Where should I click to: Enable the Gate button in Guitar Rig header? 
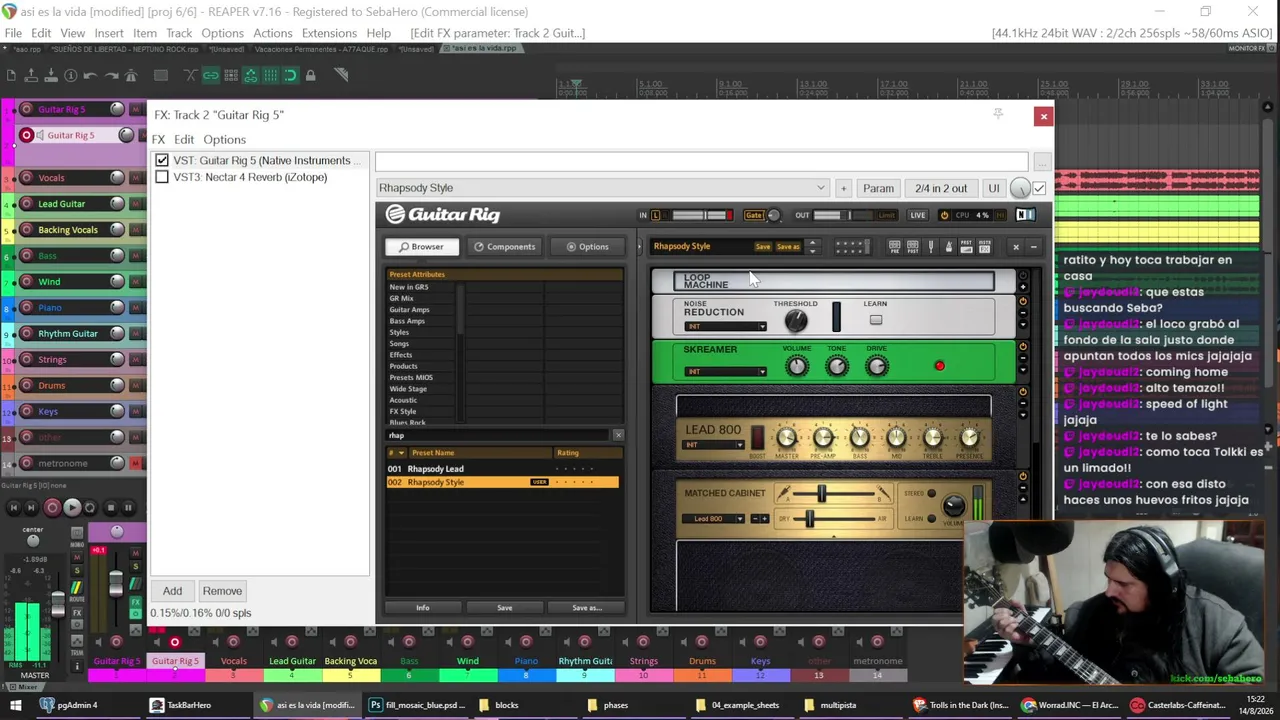pyautogui.click(x=754, y=215)
